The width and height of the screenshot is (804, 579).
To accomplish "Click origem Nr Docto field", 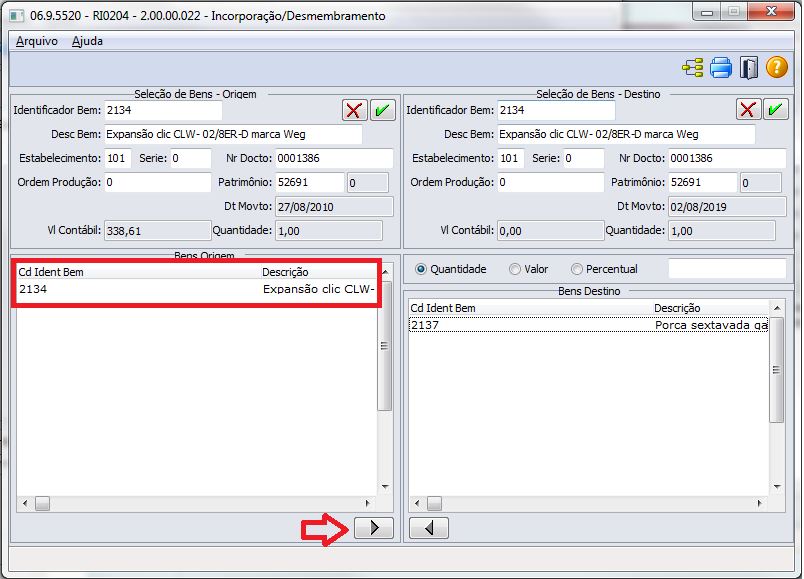I will pos(334,158).
